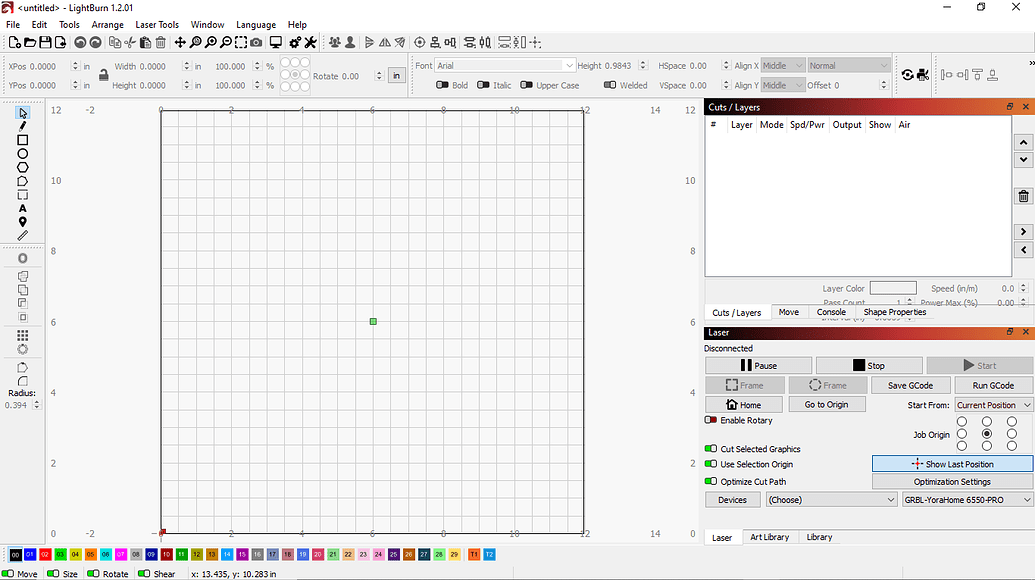Open the Arrange menu
This screenshot has width=1035, height=580.
107,24
